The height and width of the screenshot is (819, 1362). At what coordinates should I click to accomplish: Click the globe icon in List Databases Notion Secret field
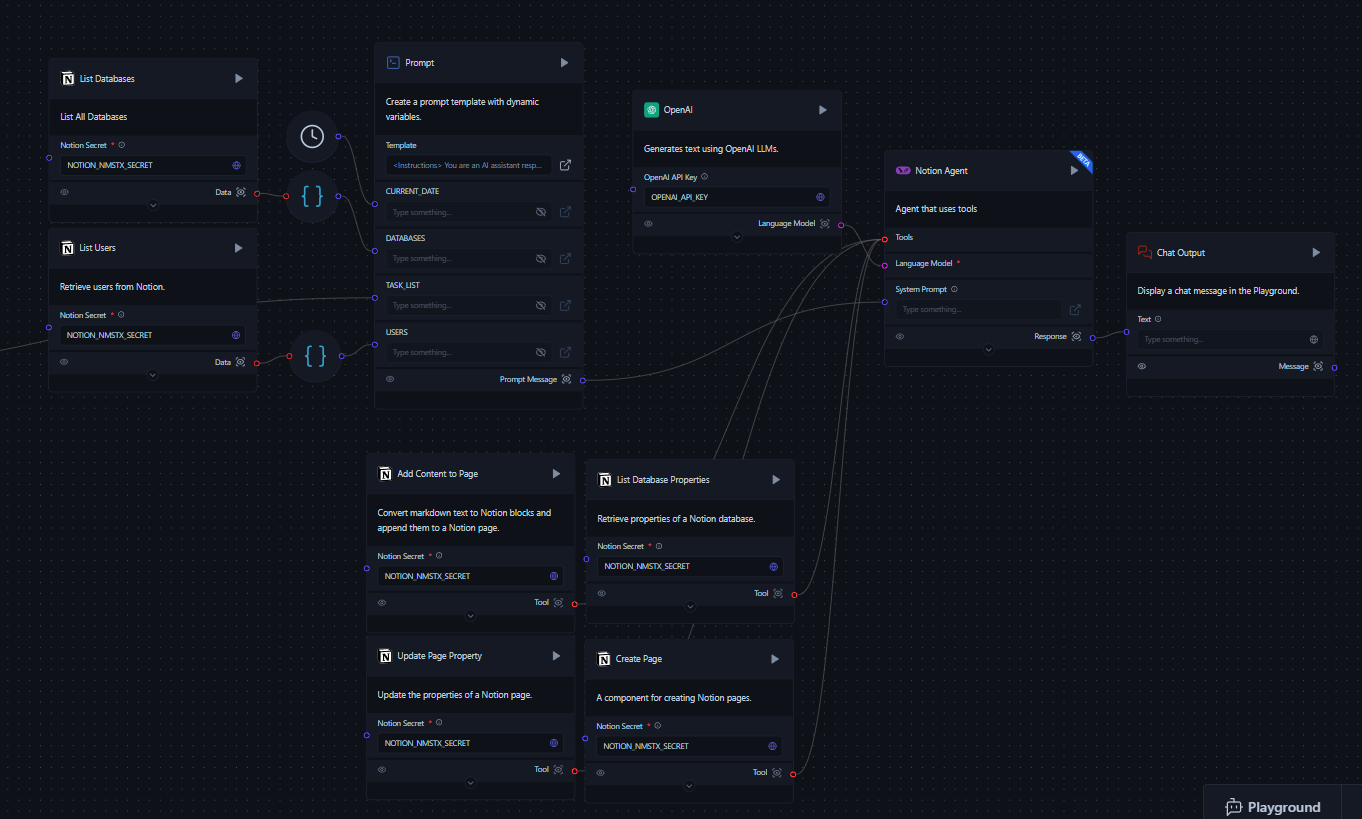click(236, 164)
